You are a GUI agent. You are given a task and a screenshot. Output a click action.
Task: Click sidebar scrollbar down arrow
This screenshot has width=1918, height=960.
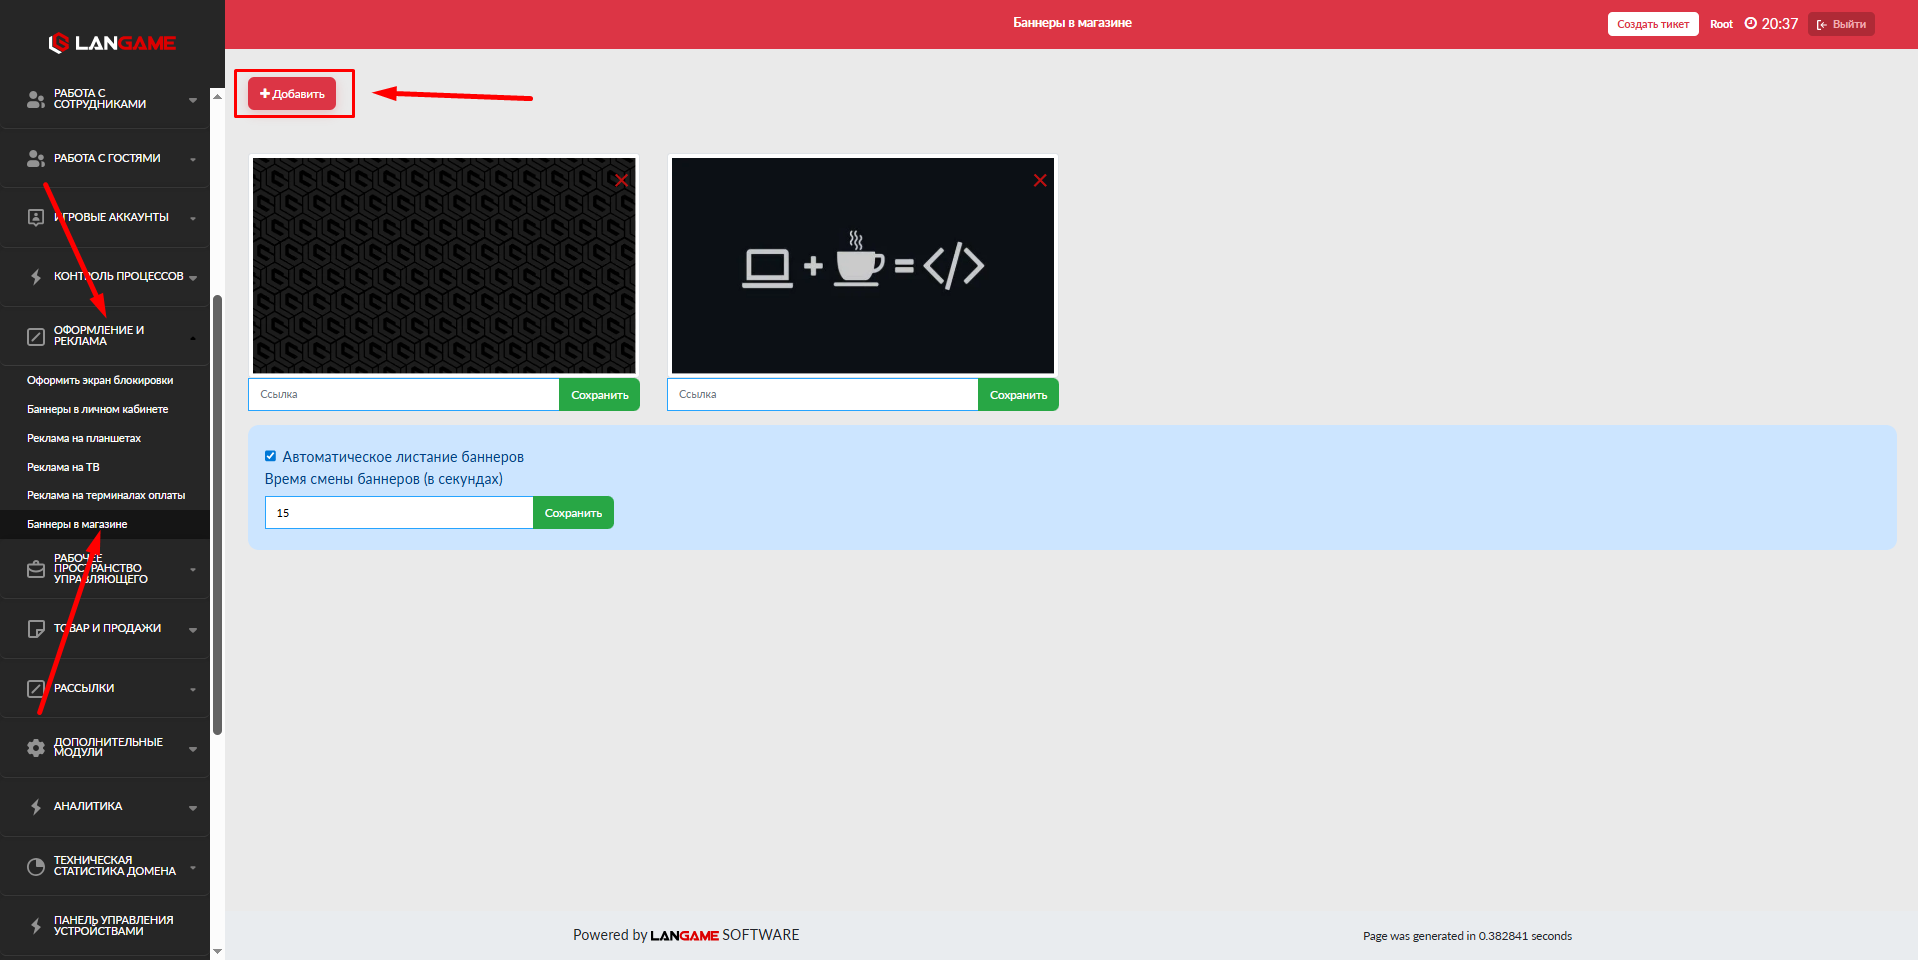point(217,952)
